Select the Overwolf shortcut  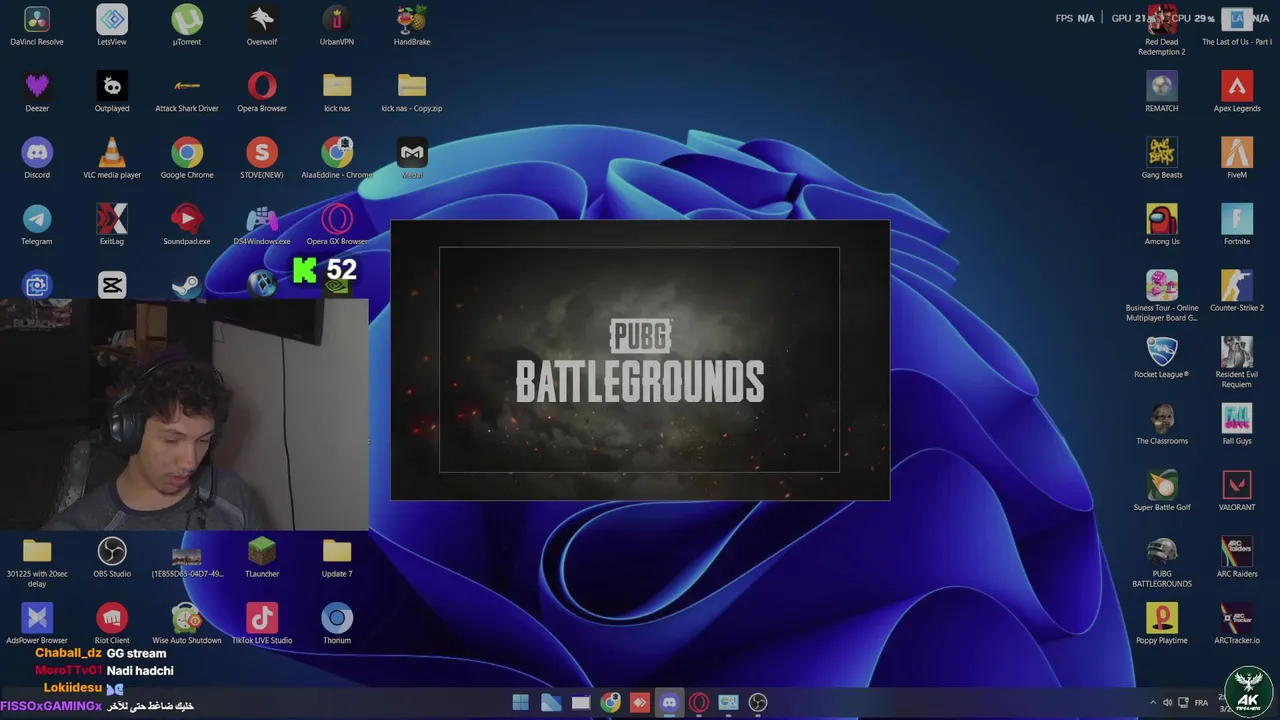click(x=262, y=26)
